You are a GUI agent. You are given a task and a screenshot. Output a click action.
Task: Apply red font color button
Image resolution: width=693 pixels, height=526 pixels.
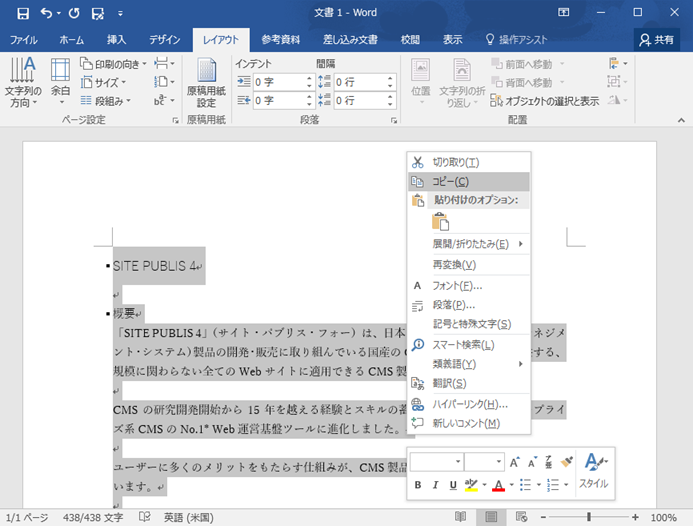499,485
